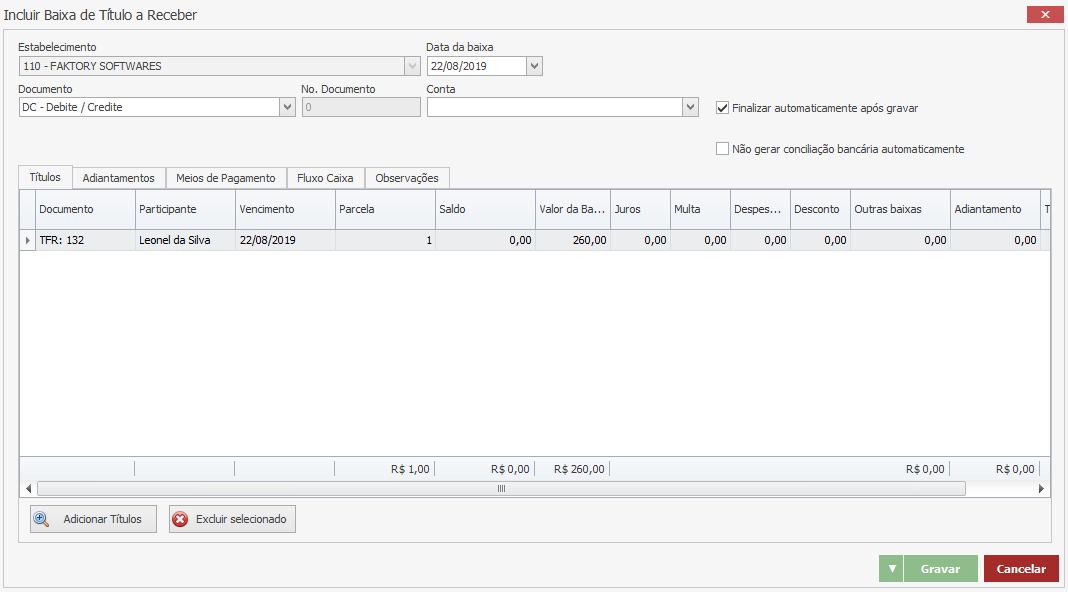Click the horizontal scrollbar thumb in grid
Viewport: 1068px width, 592px height.
(501, 489)
